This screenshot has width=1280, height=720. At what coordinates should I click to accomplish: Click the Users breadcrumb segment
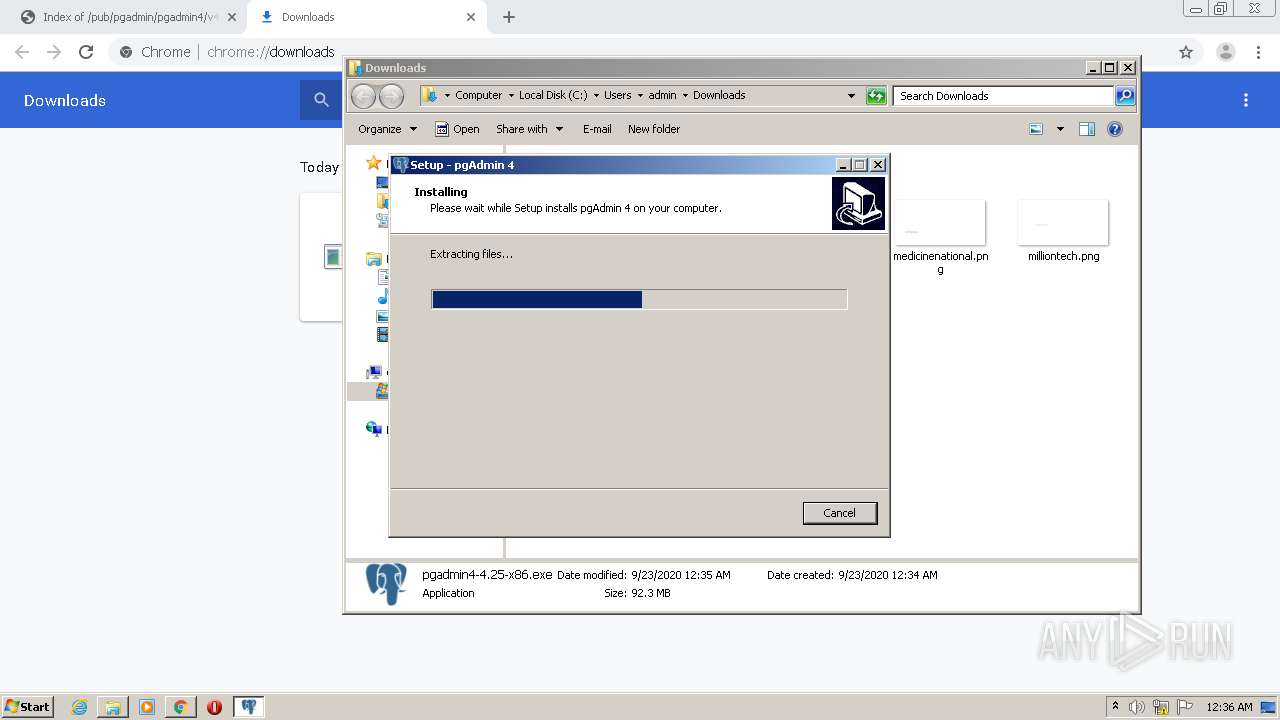coord(617,95)
